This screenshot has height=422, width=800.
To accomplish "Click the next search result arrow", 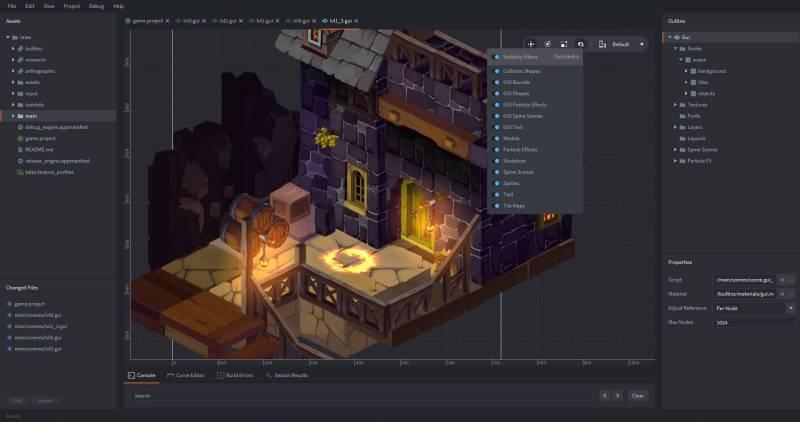I will [x=618, y=396].
